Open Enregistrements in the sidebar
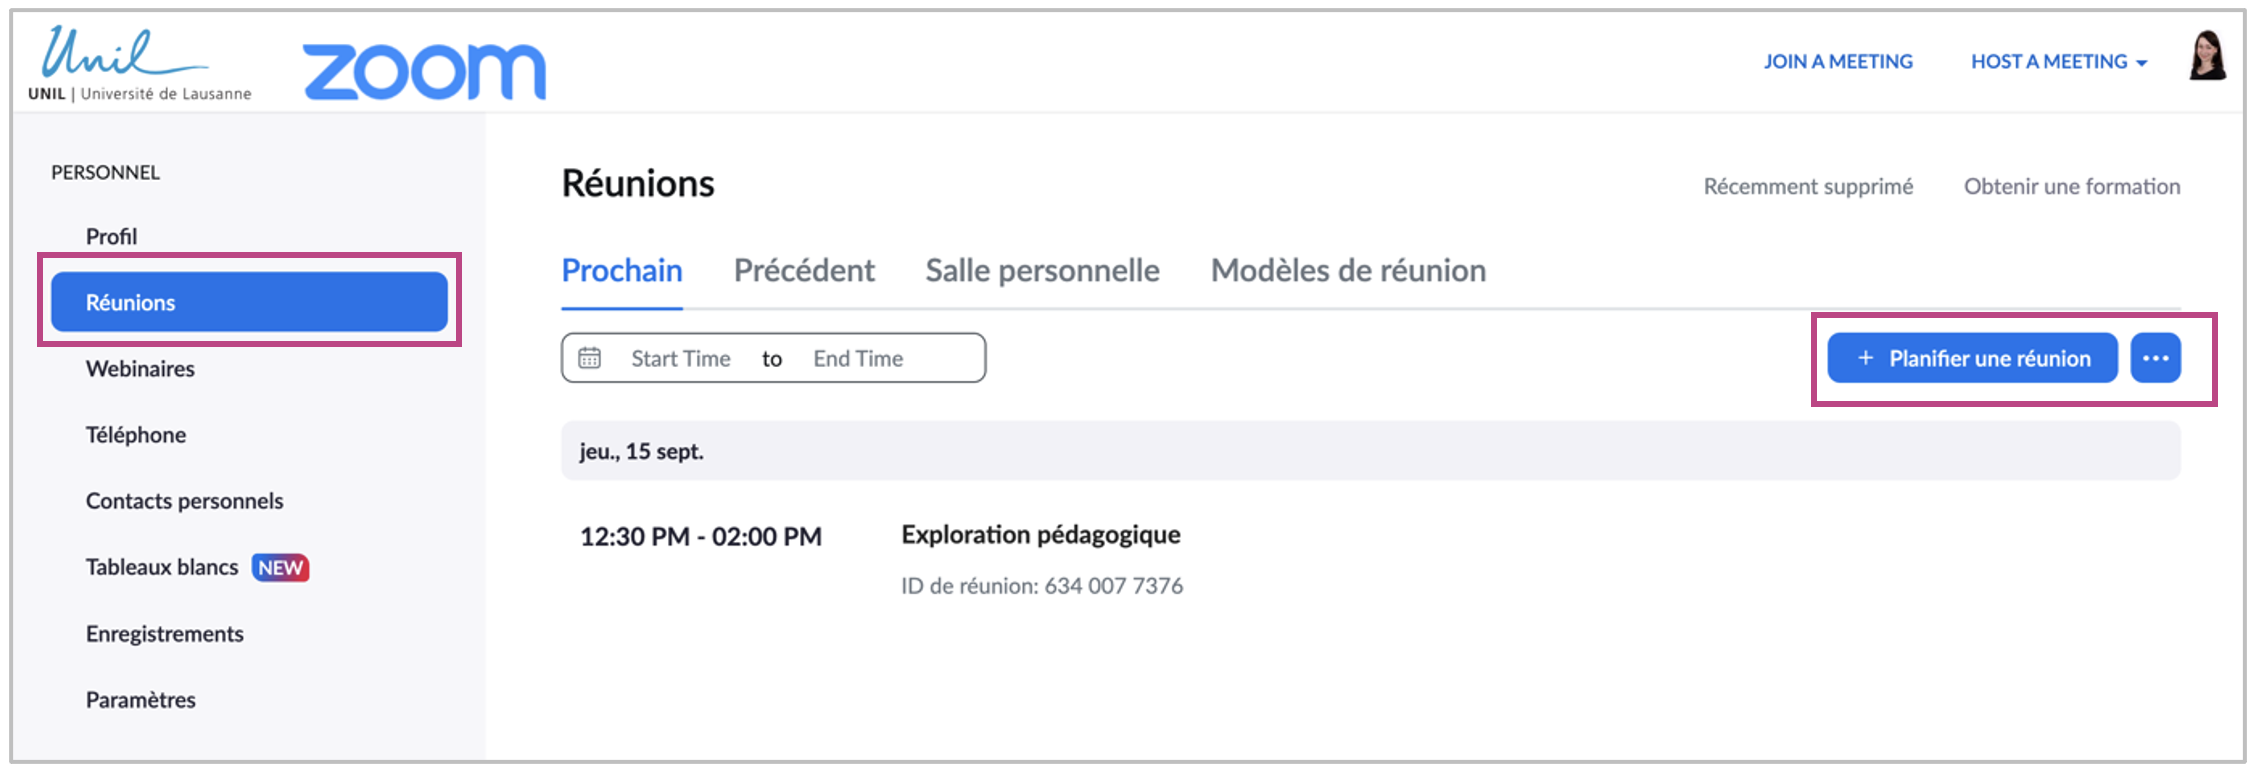 pos(165,634)
